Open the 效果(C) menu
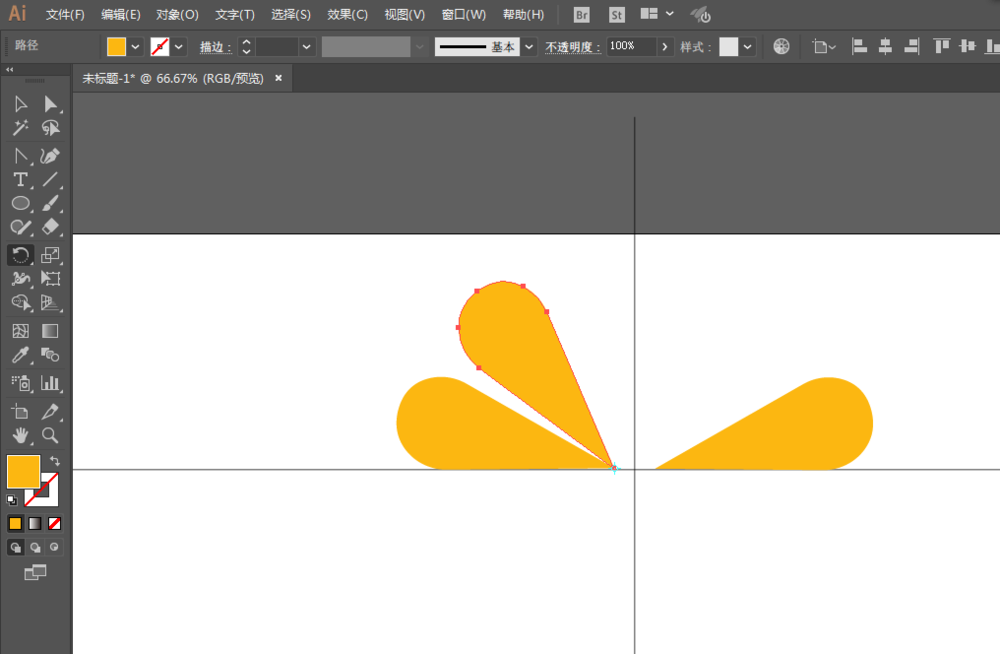Image resolution: width=1000 pixels, height=654 pixels. click(348, 15)
